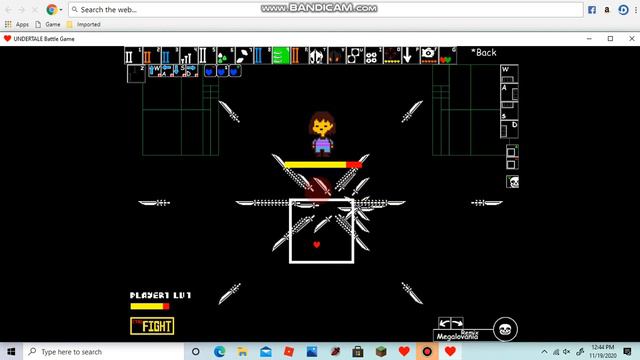Click the S platform direction box
The height and width of the screenshot is (360, 640).
pos(509,111)
